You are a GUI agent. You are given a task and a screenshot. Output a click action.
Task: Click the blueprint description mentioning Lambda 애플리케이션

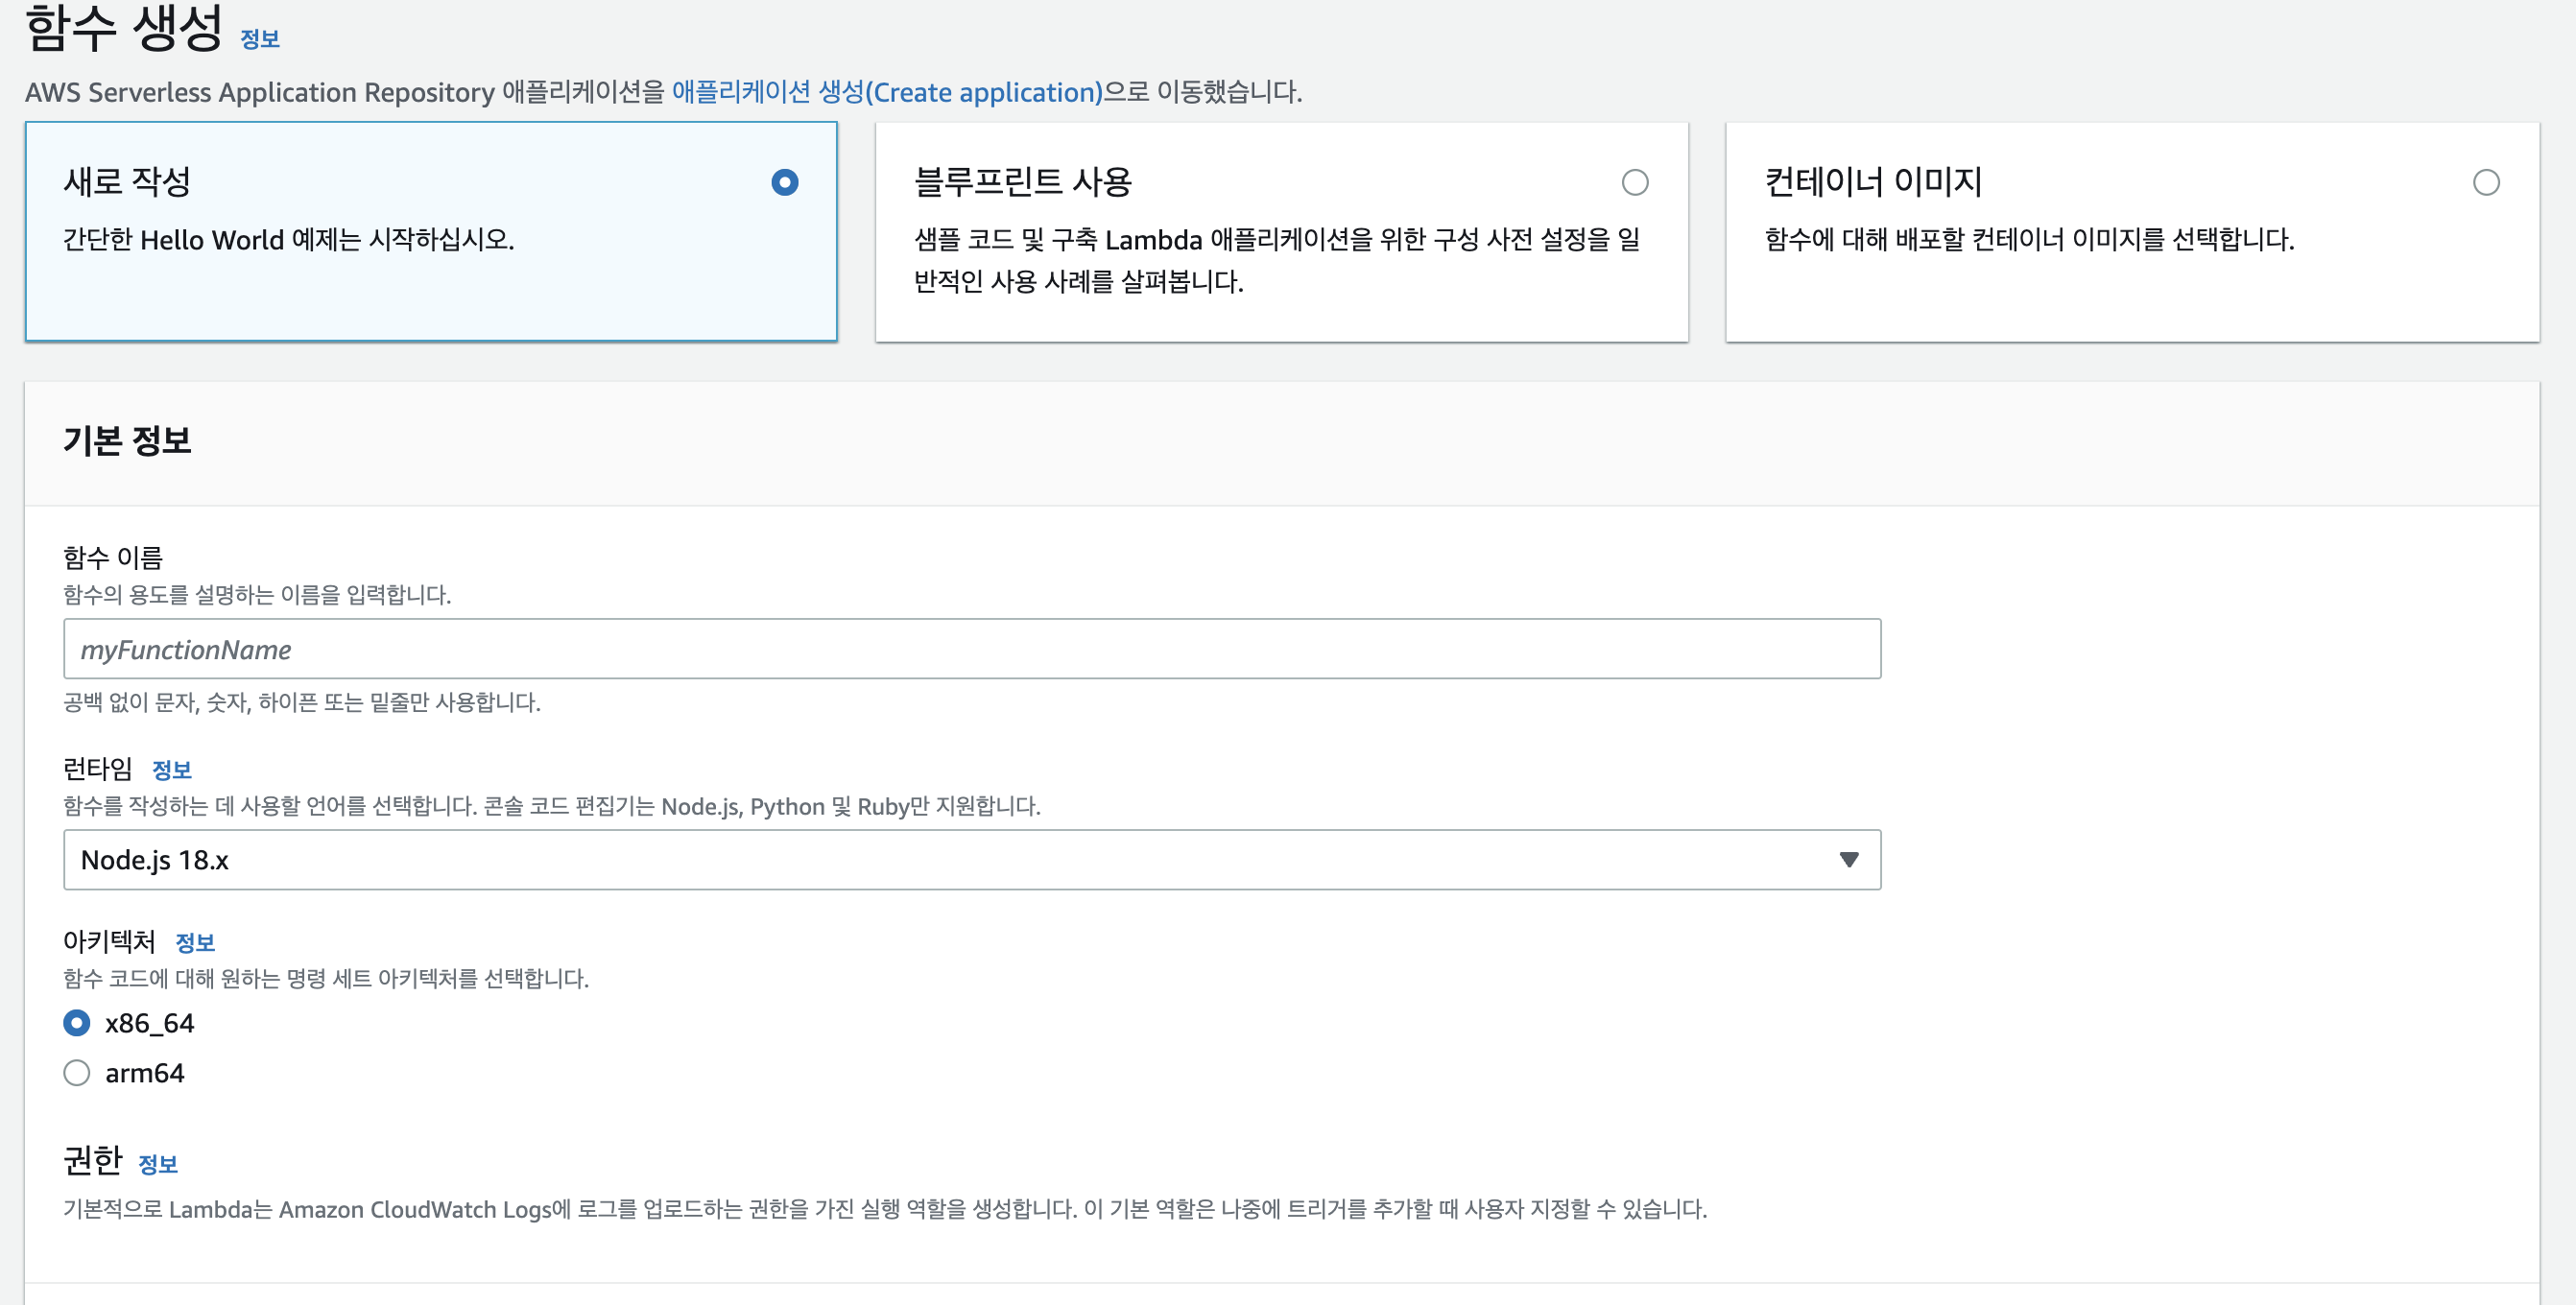coord(1277,261)
